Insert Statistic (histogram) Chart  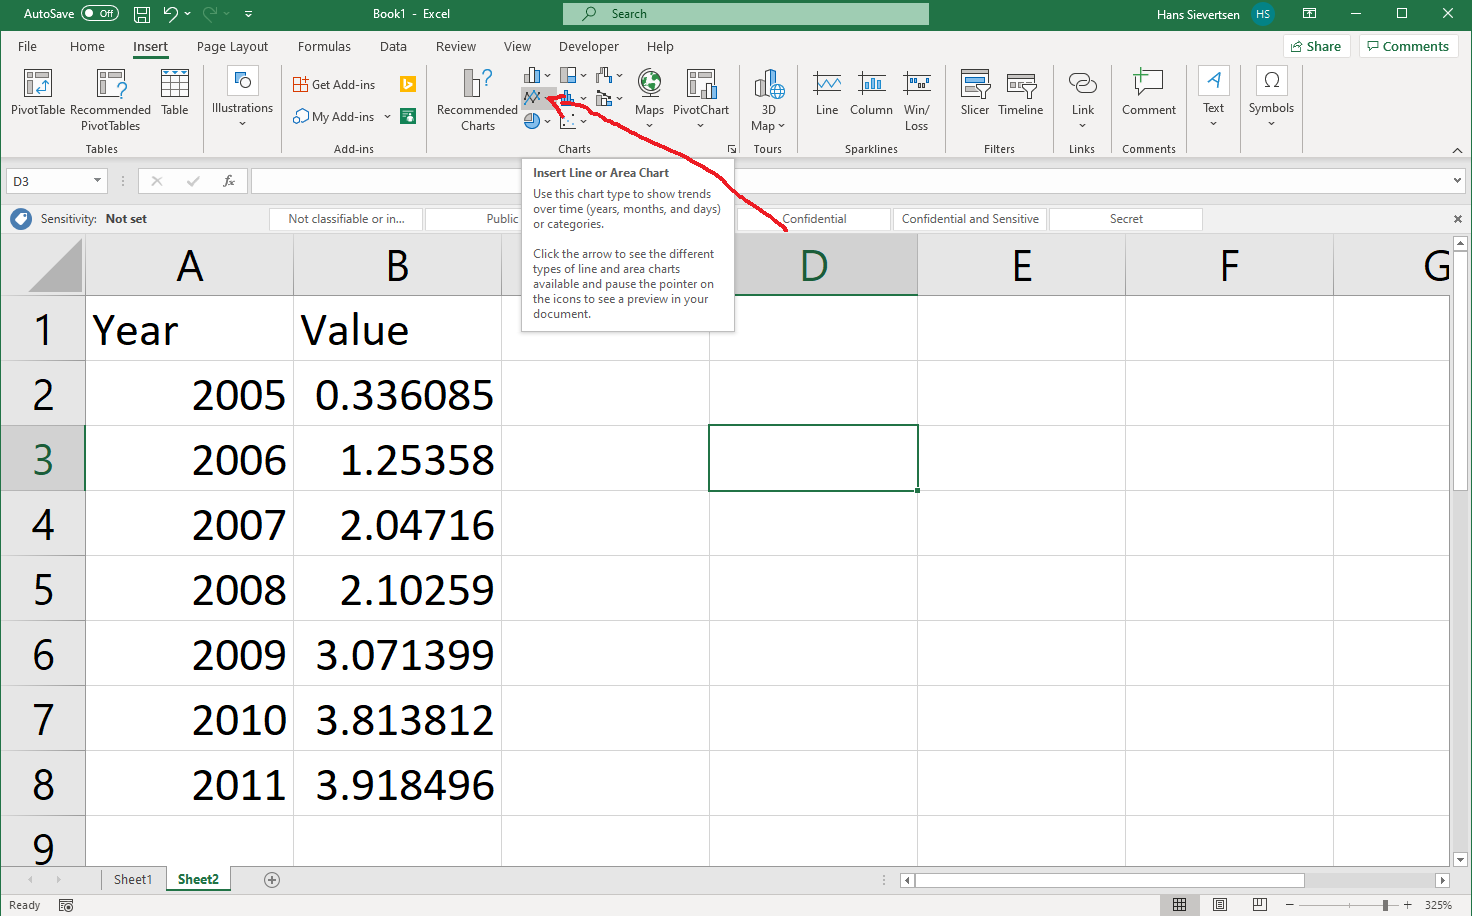pos(573,98)
